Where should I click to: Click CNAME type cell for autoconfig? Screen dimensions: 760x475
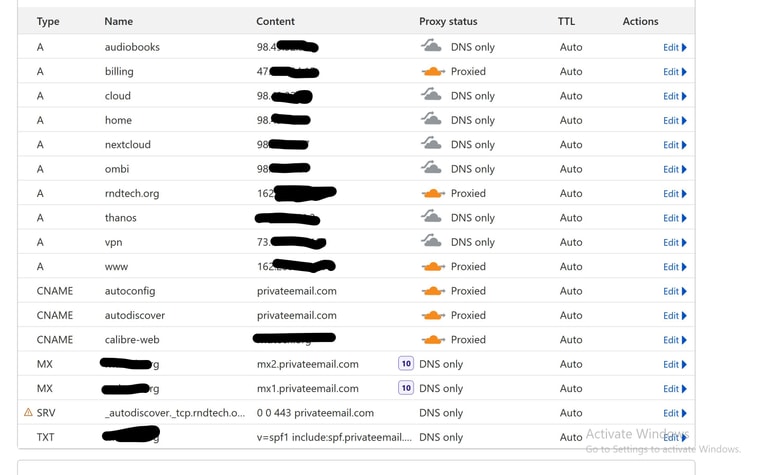click(x=55, y=291)
